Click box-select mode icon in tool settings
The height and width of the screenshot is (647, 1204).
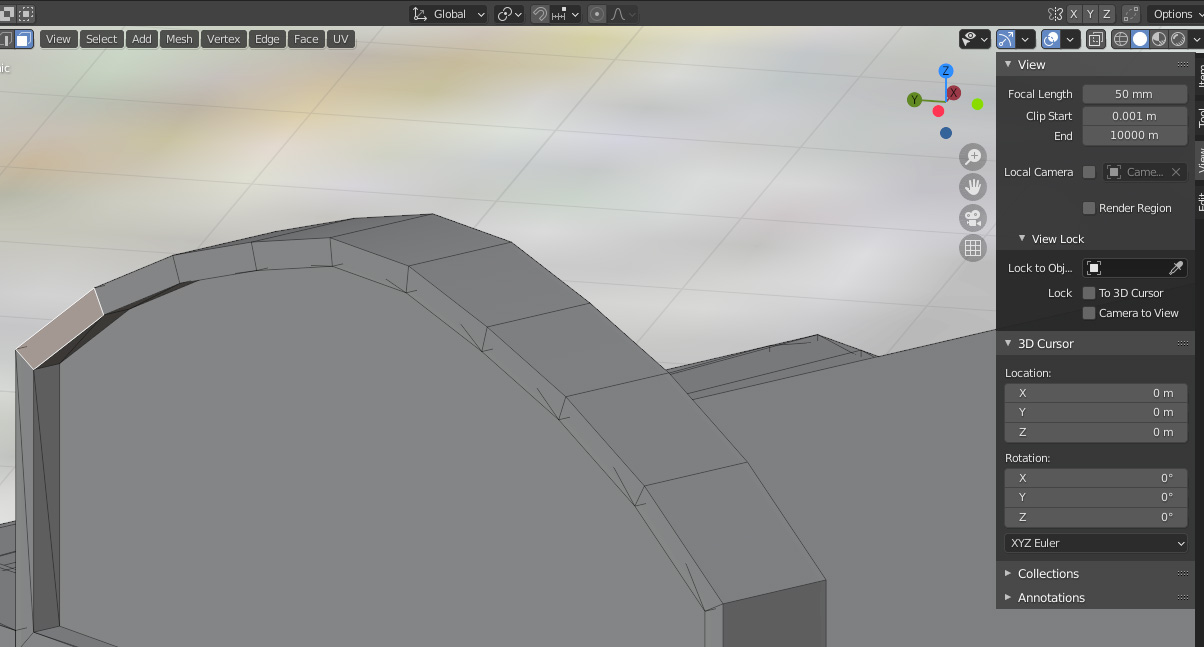point(25,14)
